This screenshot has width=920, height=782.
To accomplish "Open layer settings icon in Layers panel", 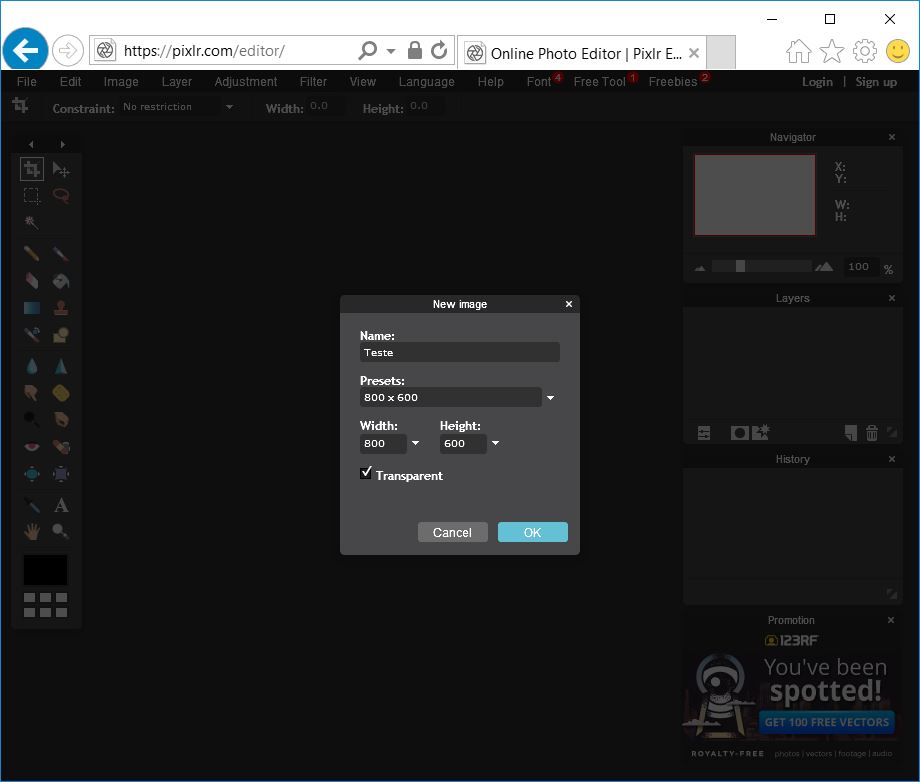I will pos(704,433).
